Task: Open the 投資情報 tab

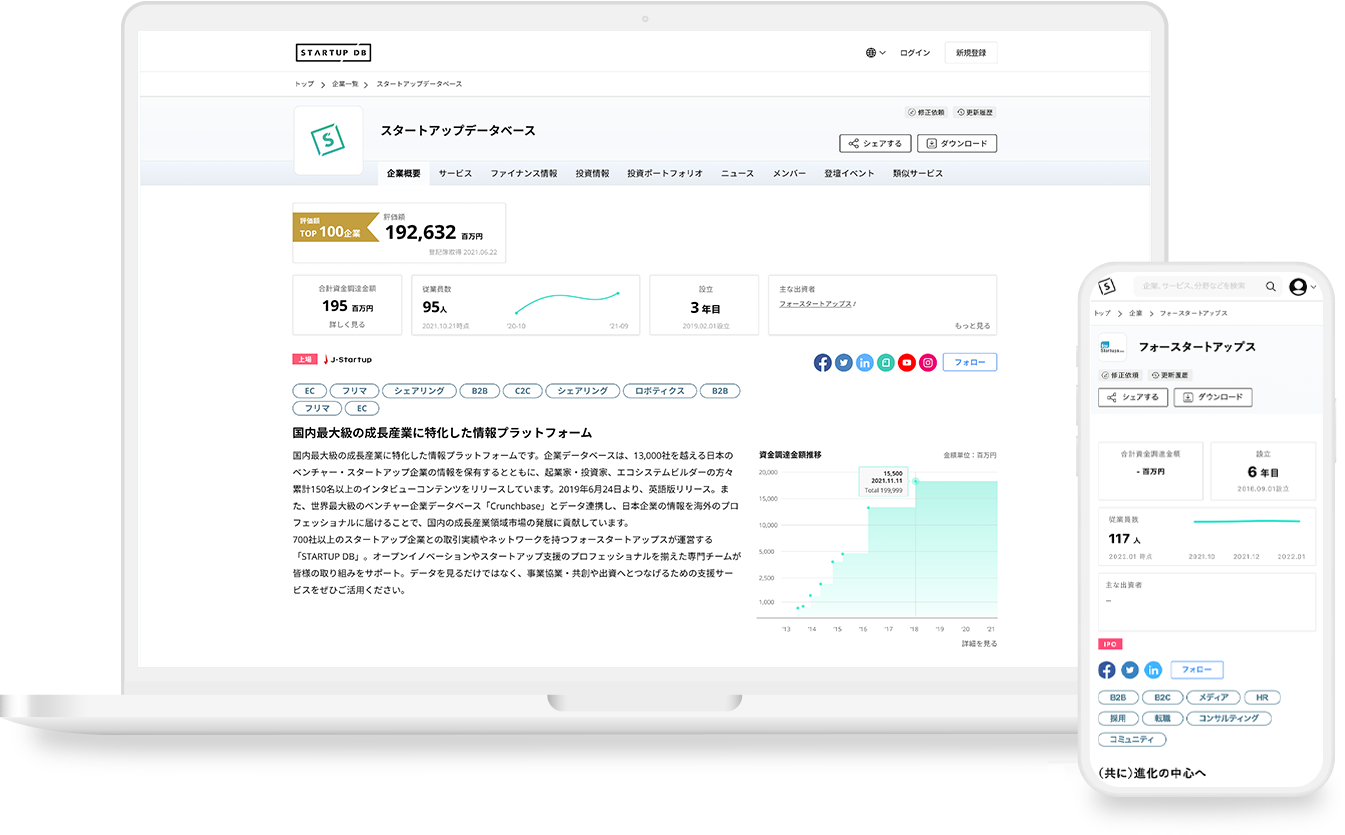Action: pyautogui.click(x=592, y=173)
